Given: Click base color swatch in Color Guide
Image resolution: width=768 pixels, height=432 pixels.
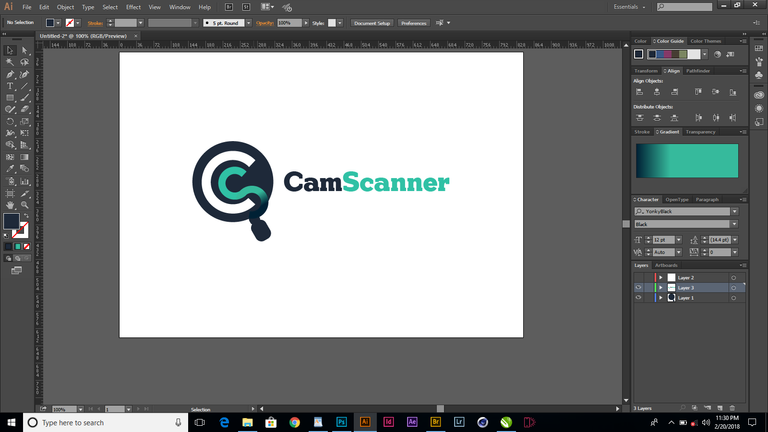Looking at the screenshot, I should click(x=638, y=54).
